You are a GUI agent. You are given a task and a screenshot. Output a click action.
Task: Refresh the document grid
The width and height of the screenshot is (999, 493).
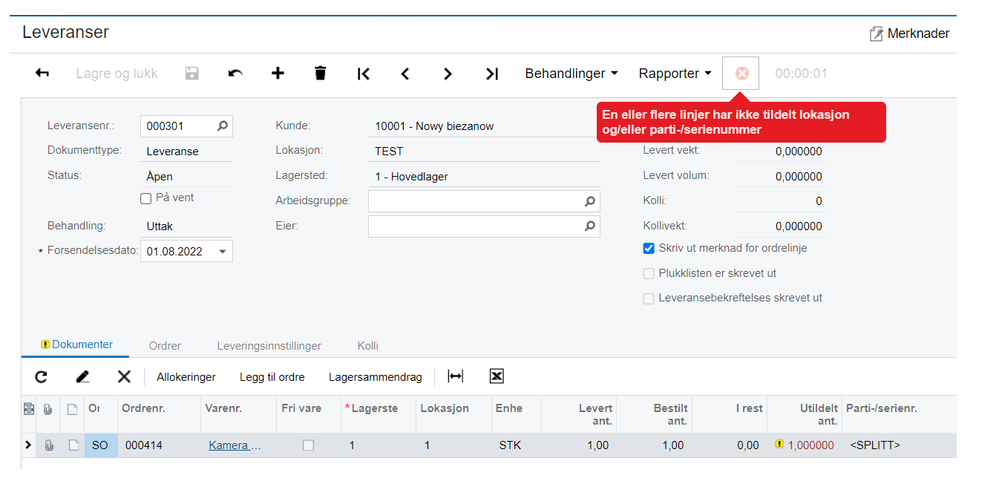[41, 376]
